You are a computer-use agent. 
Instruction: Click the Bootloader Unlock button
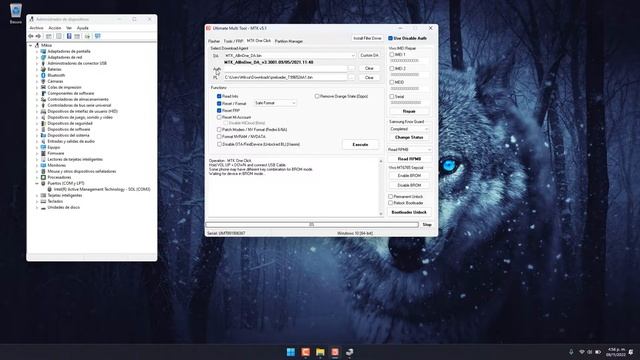pyautogui.click(x=409, y=212)
